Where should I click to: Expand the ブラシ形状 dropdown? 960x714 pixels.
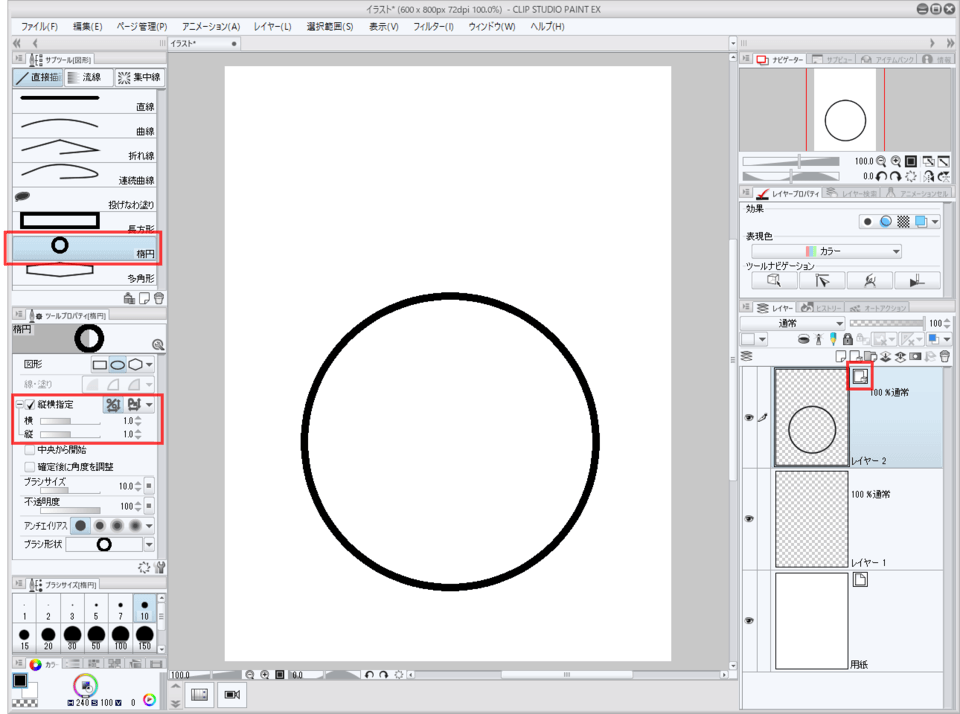point(149,545)
